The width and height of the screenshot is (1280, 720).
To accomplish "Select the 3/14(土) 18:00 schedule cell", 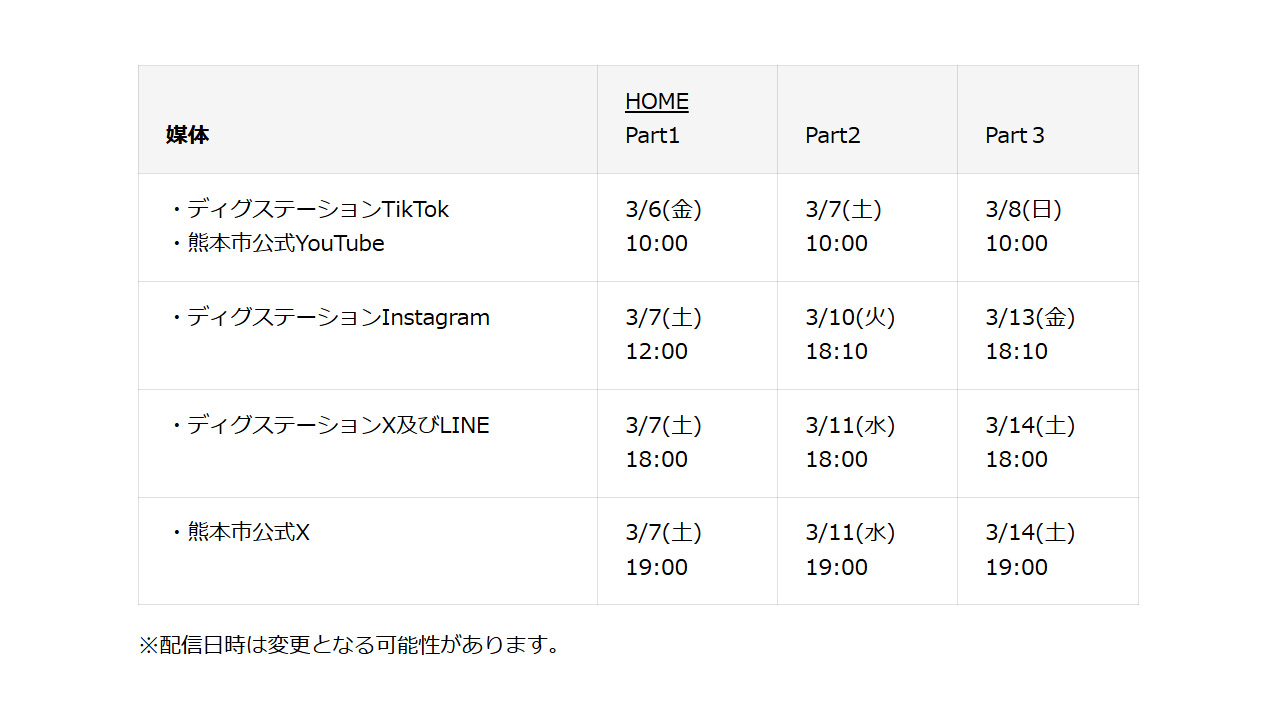I will click(x=1029, y=443).
